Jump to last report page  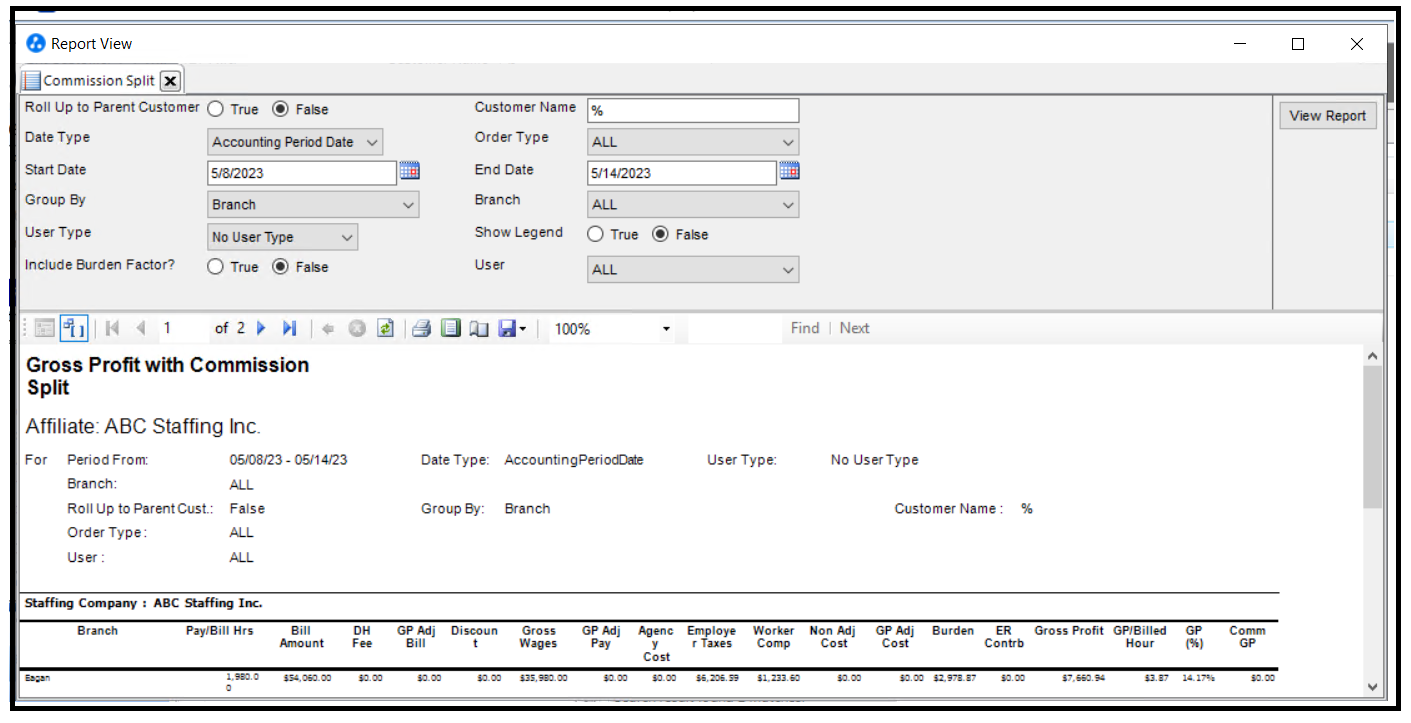click(x=289, y=328)
